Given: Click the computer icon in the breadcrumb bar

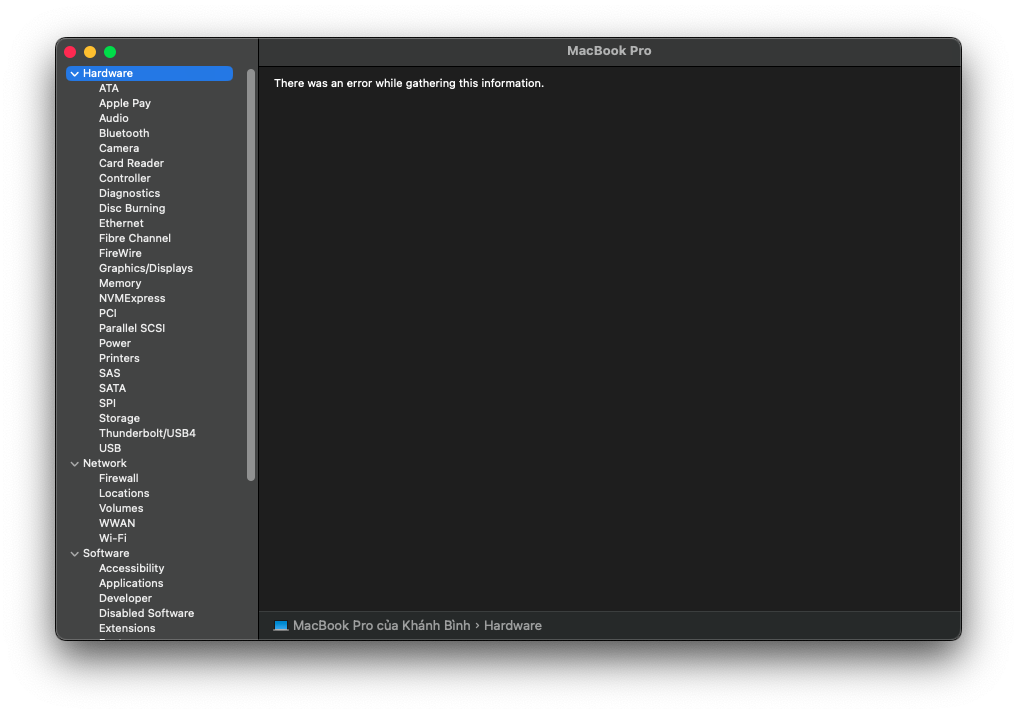Looking at the screenshot, I should 281,625.
